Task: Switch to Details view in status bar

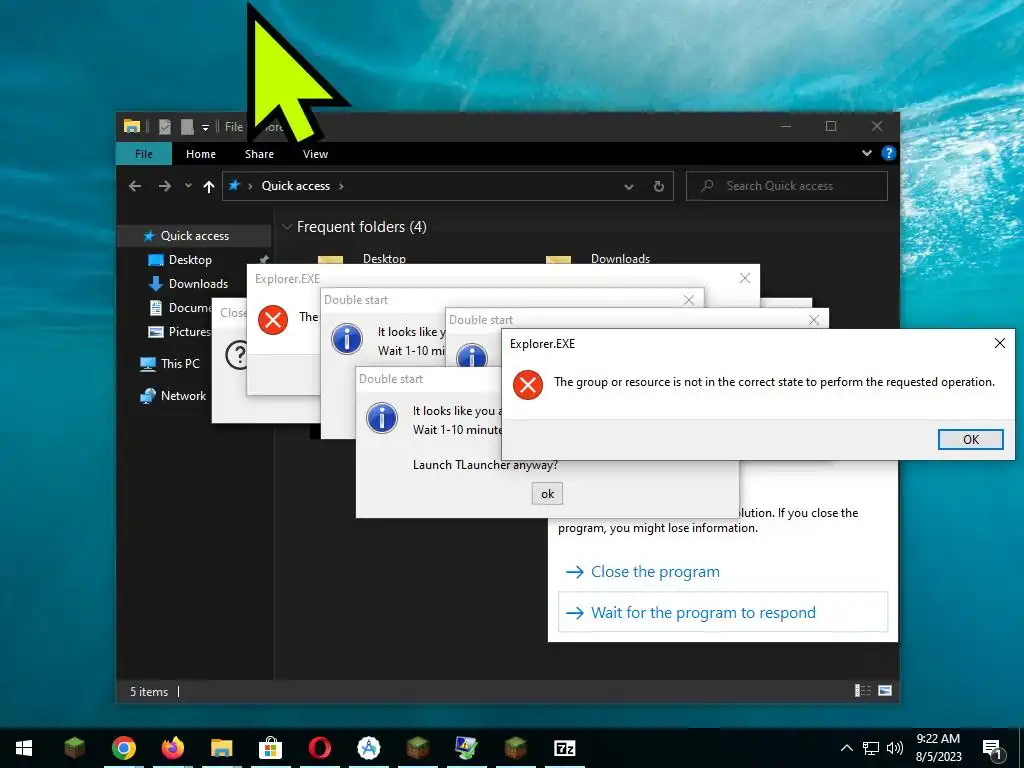Action: click(x=863, y=691)
